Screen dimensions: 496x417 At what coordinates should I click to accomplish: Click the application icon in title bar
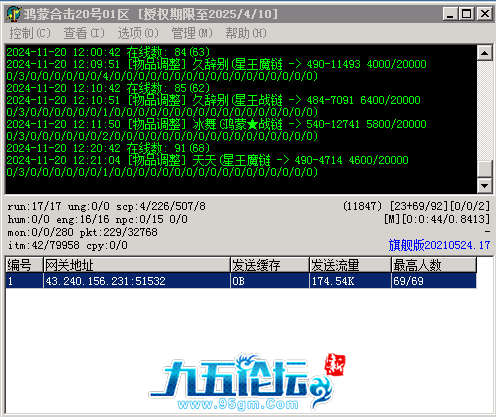14,14
